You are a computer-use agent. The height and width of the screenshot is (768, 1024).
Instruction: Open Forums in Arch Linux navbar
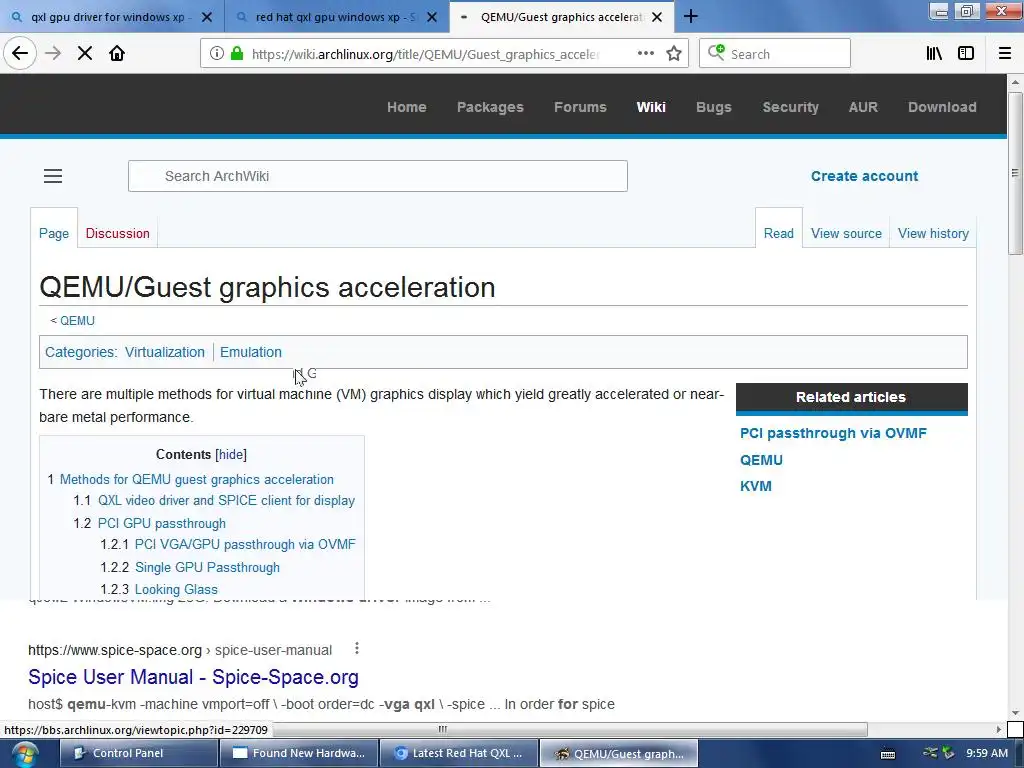pyautogui.click(x=580, y=107)
